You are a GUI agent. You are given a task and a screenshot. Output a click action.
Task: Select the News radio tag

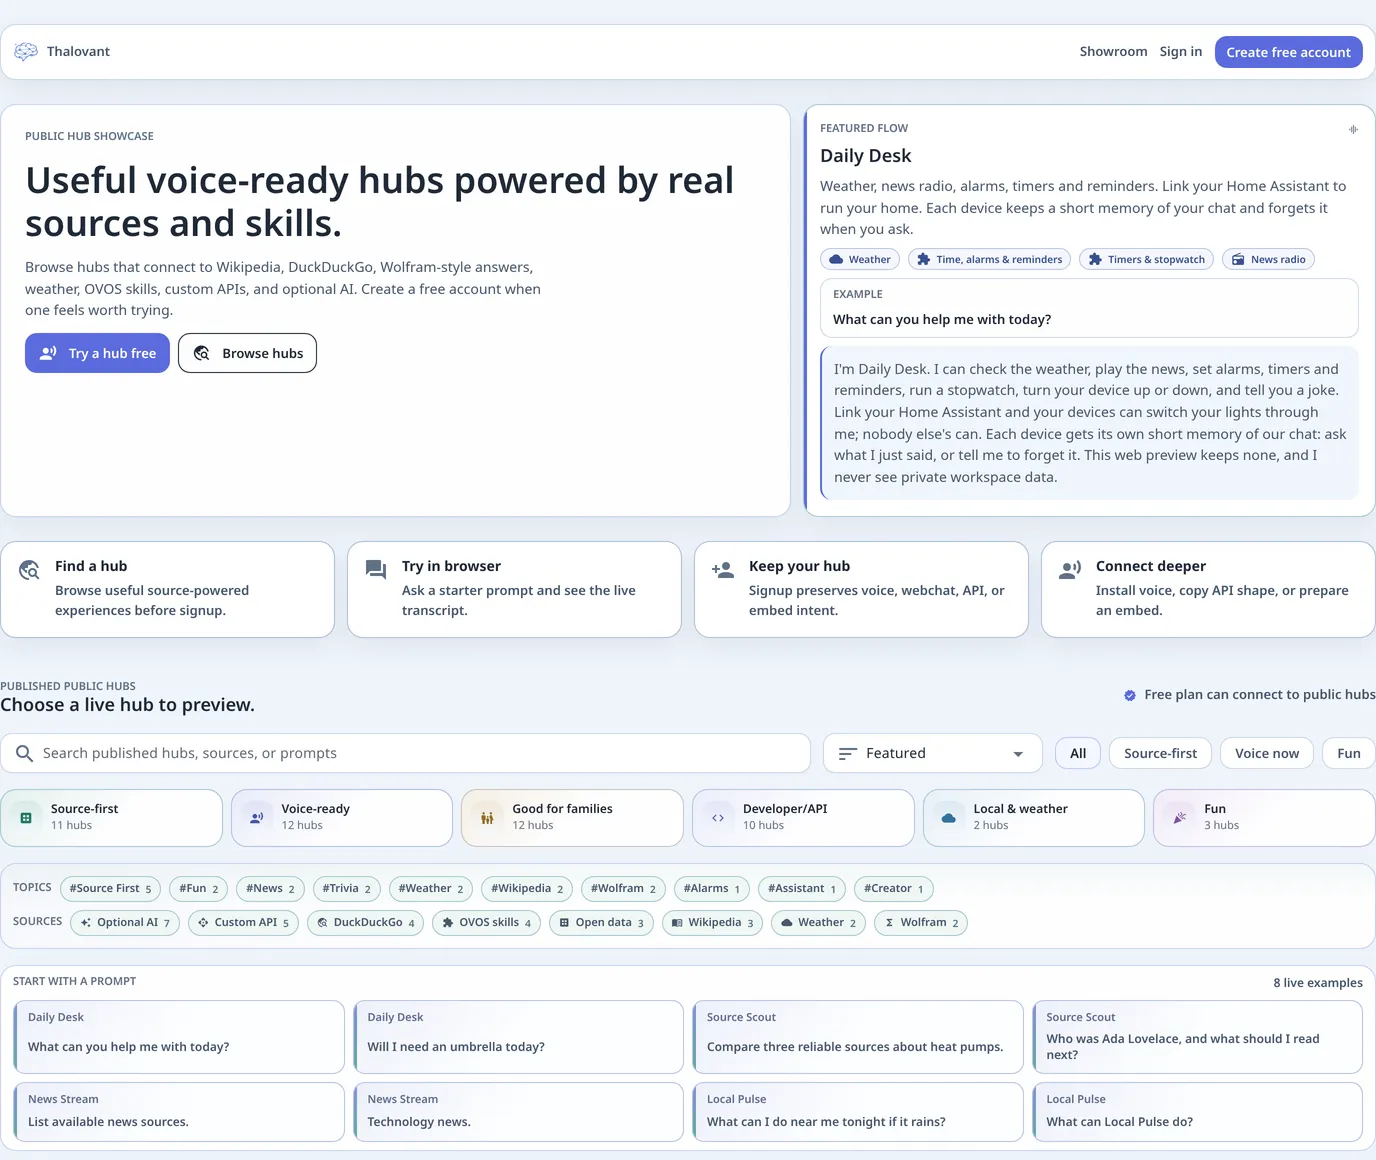tap(1268, 260)
